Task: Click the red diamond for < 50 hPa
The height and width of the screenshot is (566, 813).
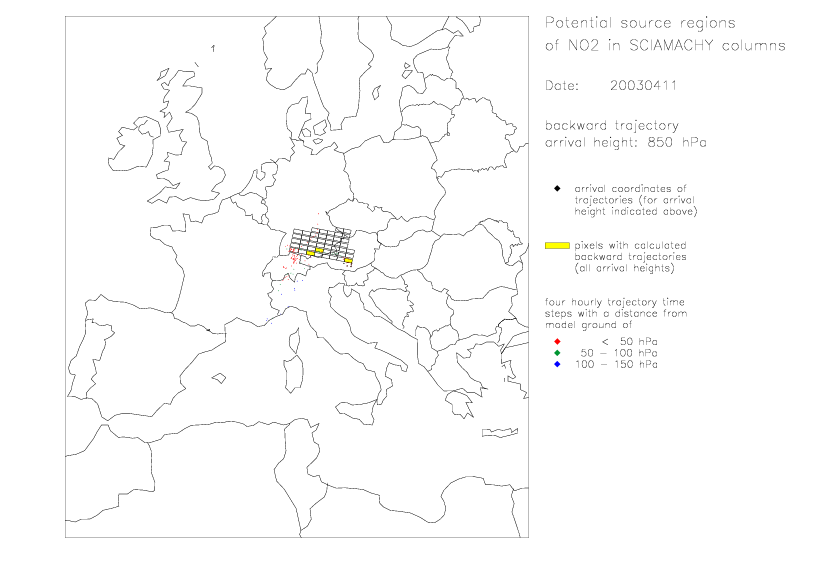Action: 557,342
